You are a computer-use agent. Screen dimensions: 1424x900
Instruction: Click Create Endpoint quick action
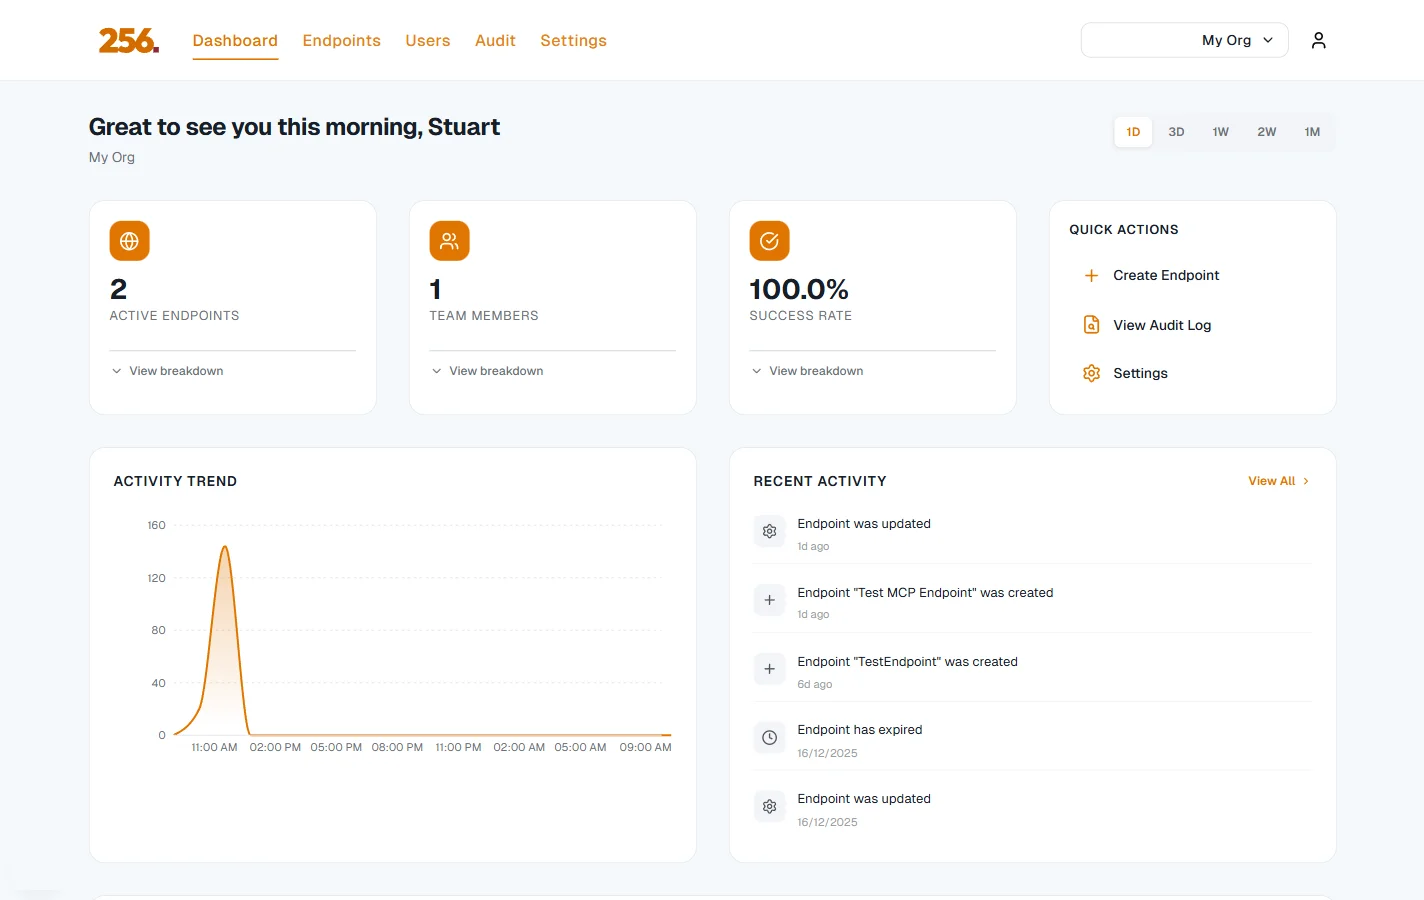coord(1165,275)
